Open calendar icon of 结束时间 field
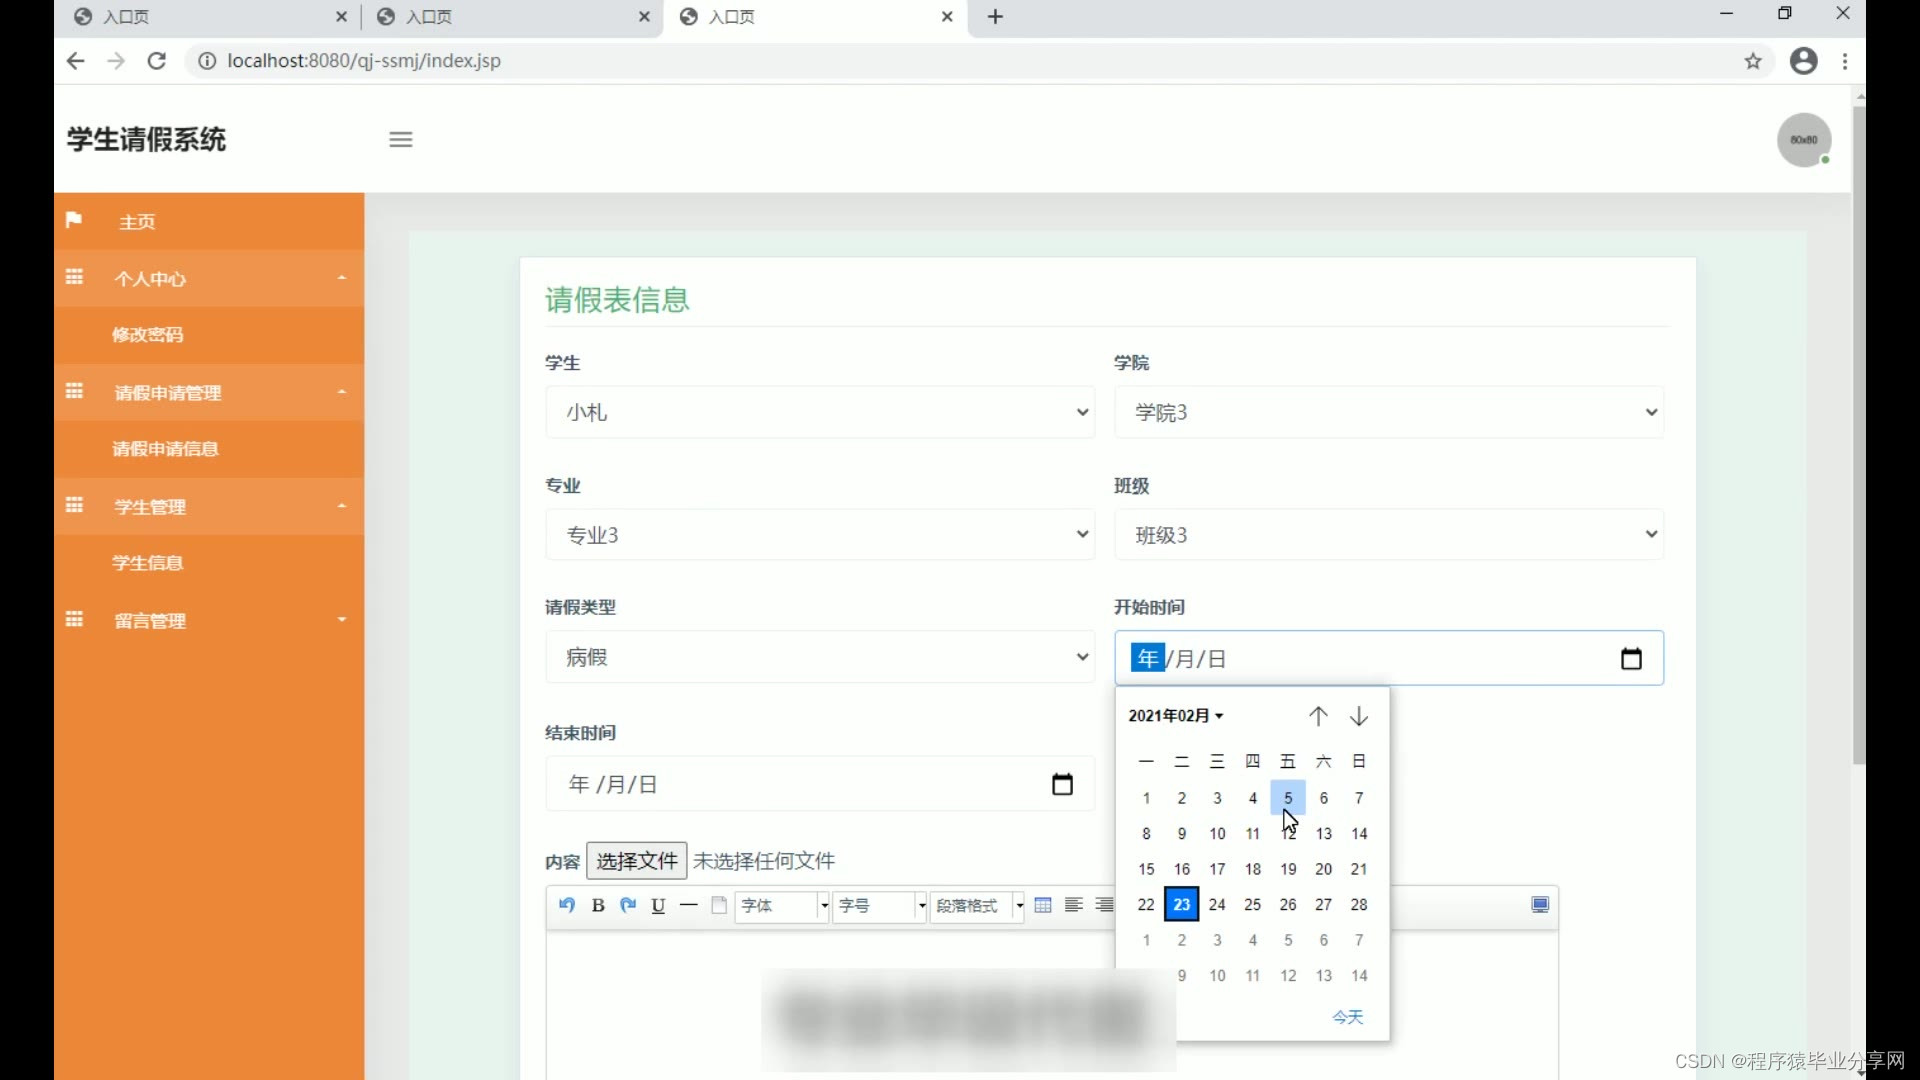Viewport: 1920px width, 1080px height. click(x=1062, y=785)
